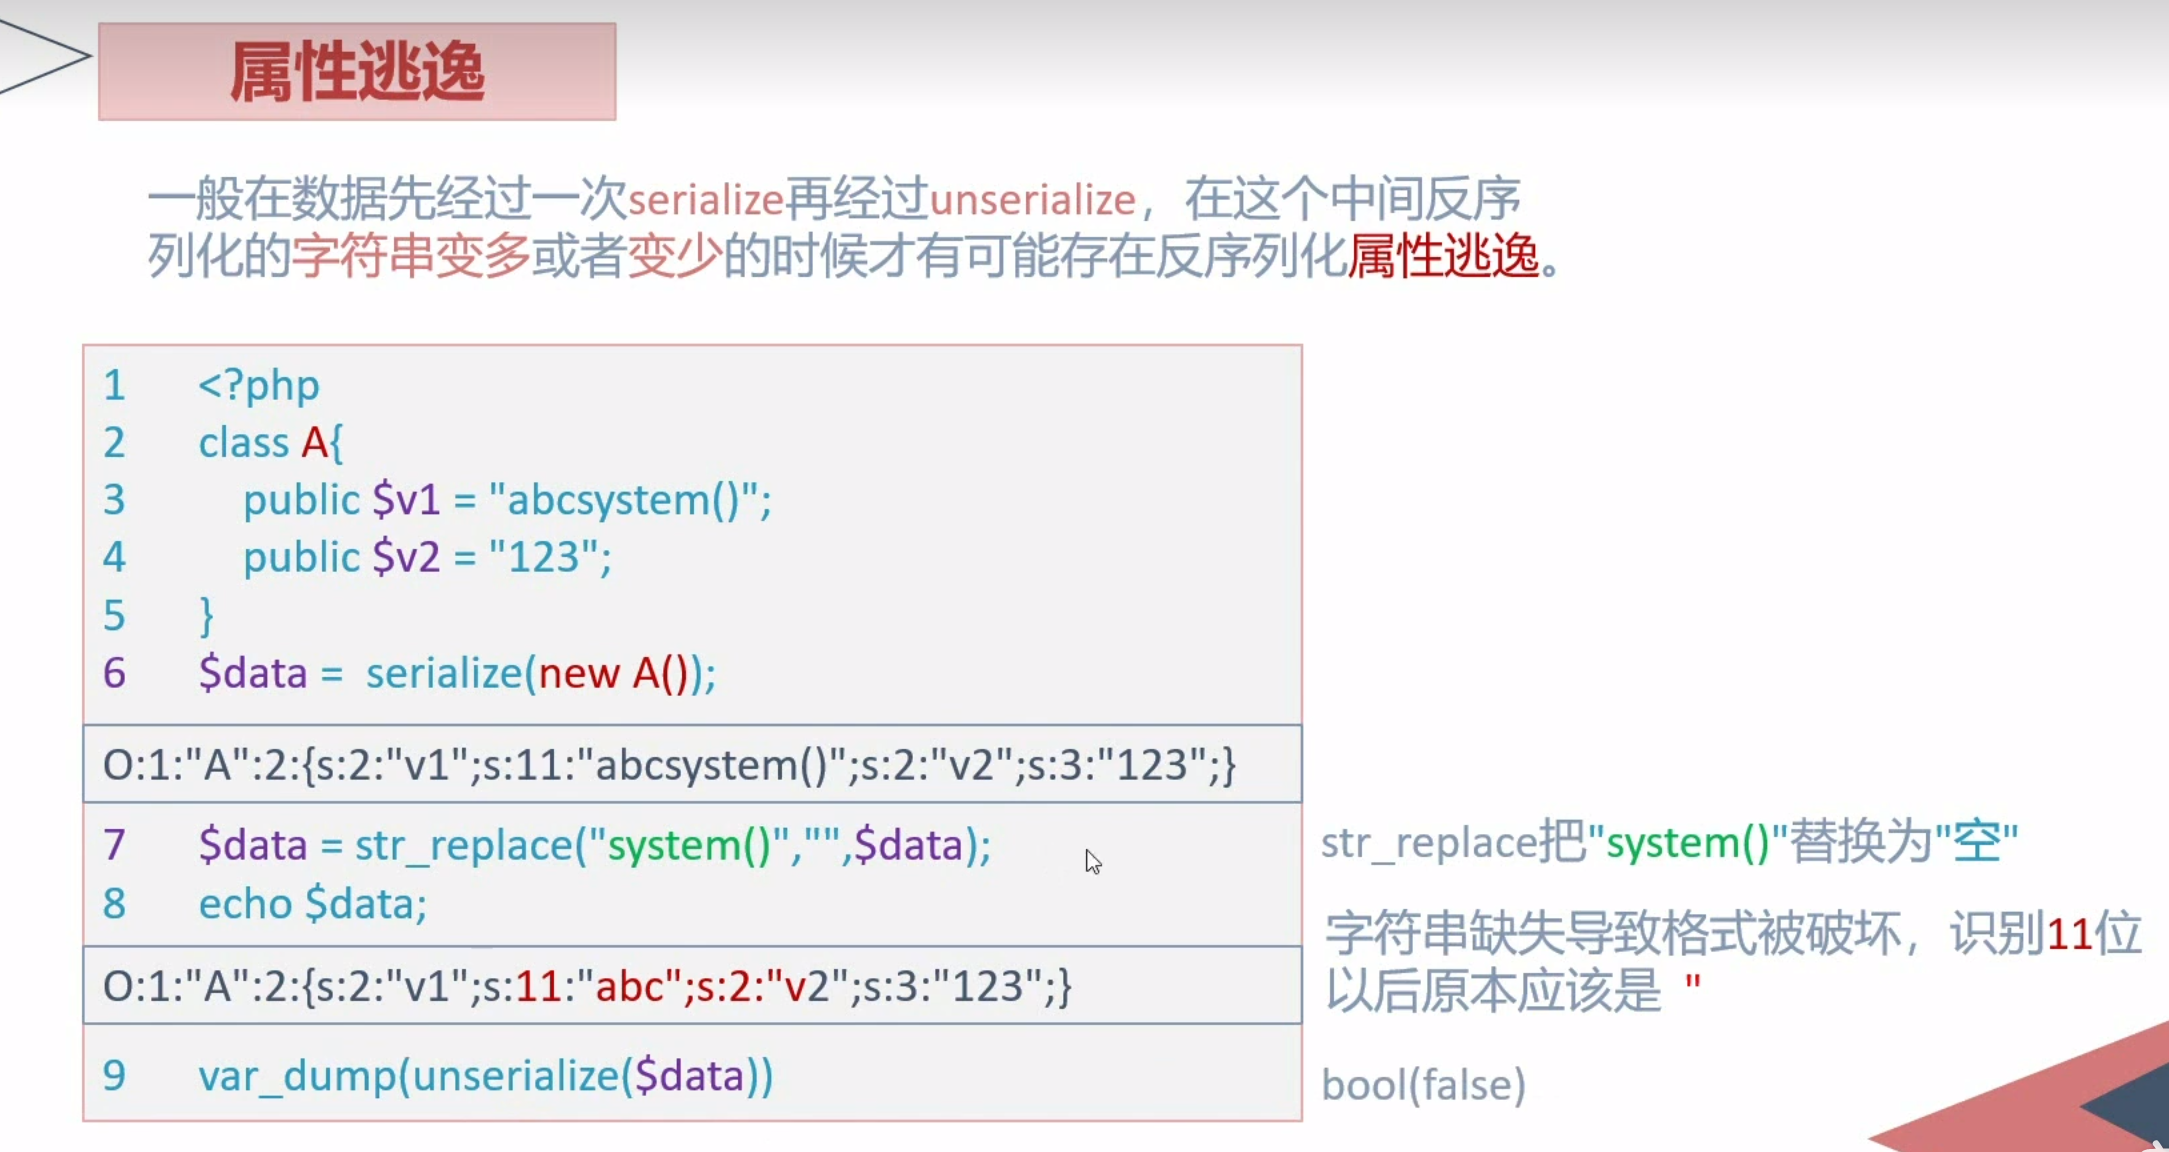Click the red word unserialize in the paragraph
Viewport: 2169px width, 1152px height.
pos(1032,199)
